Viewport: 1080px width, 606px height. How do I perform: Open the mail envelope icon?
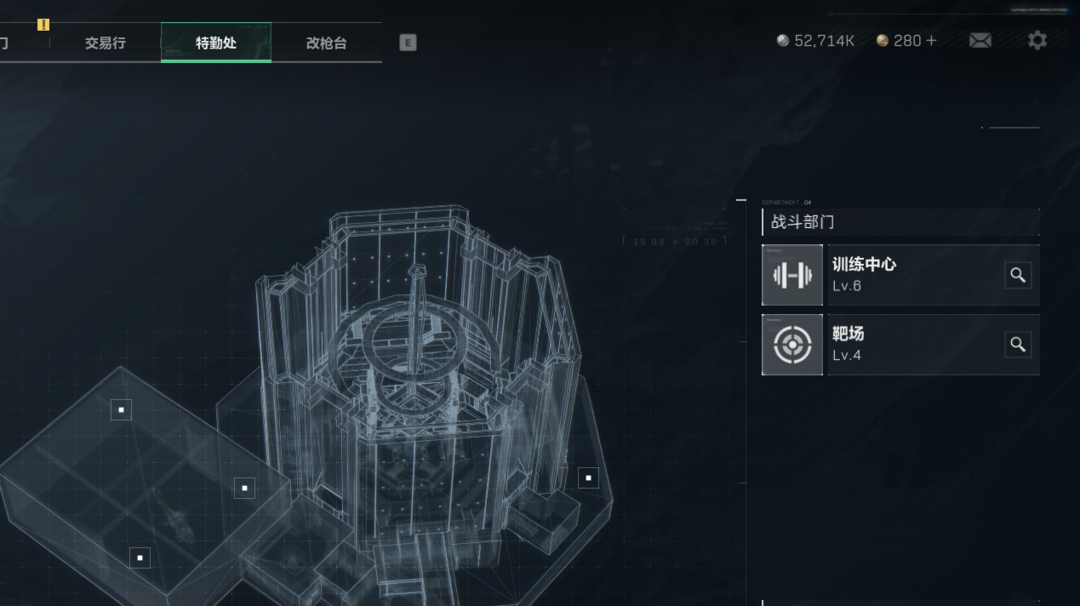pyautogui.click(x=979, y=41)
